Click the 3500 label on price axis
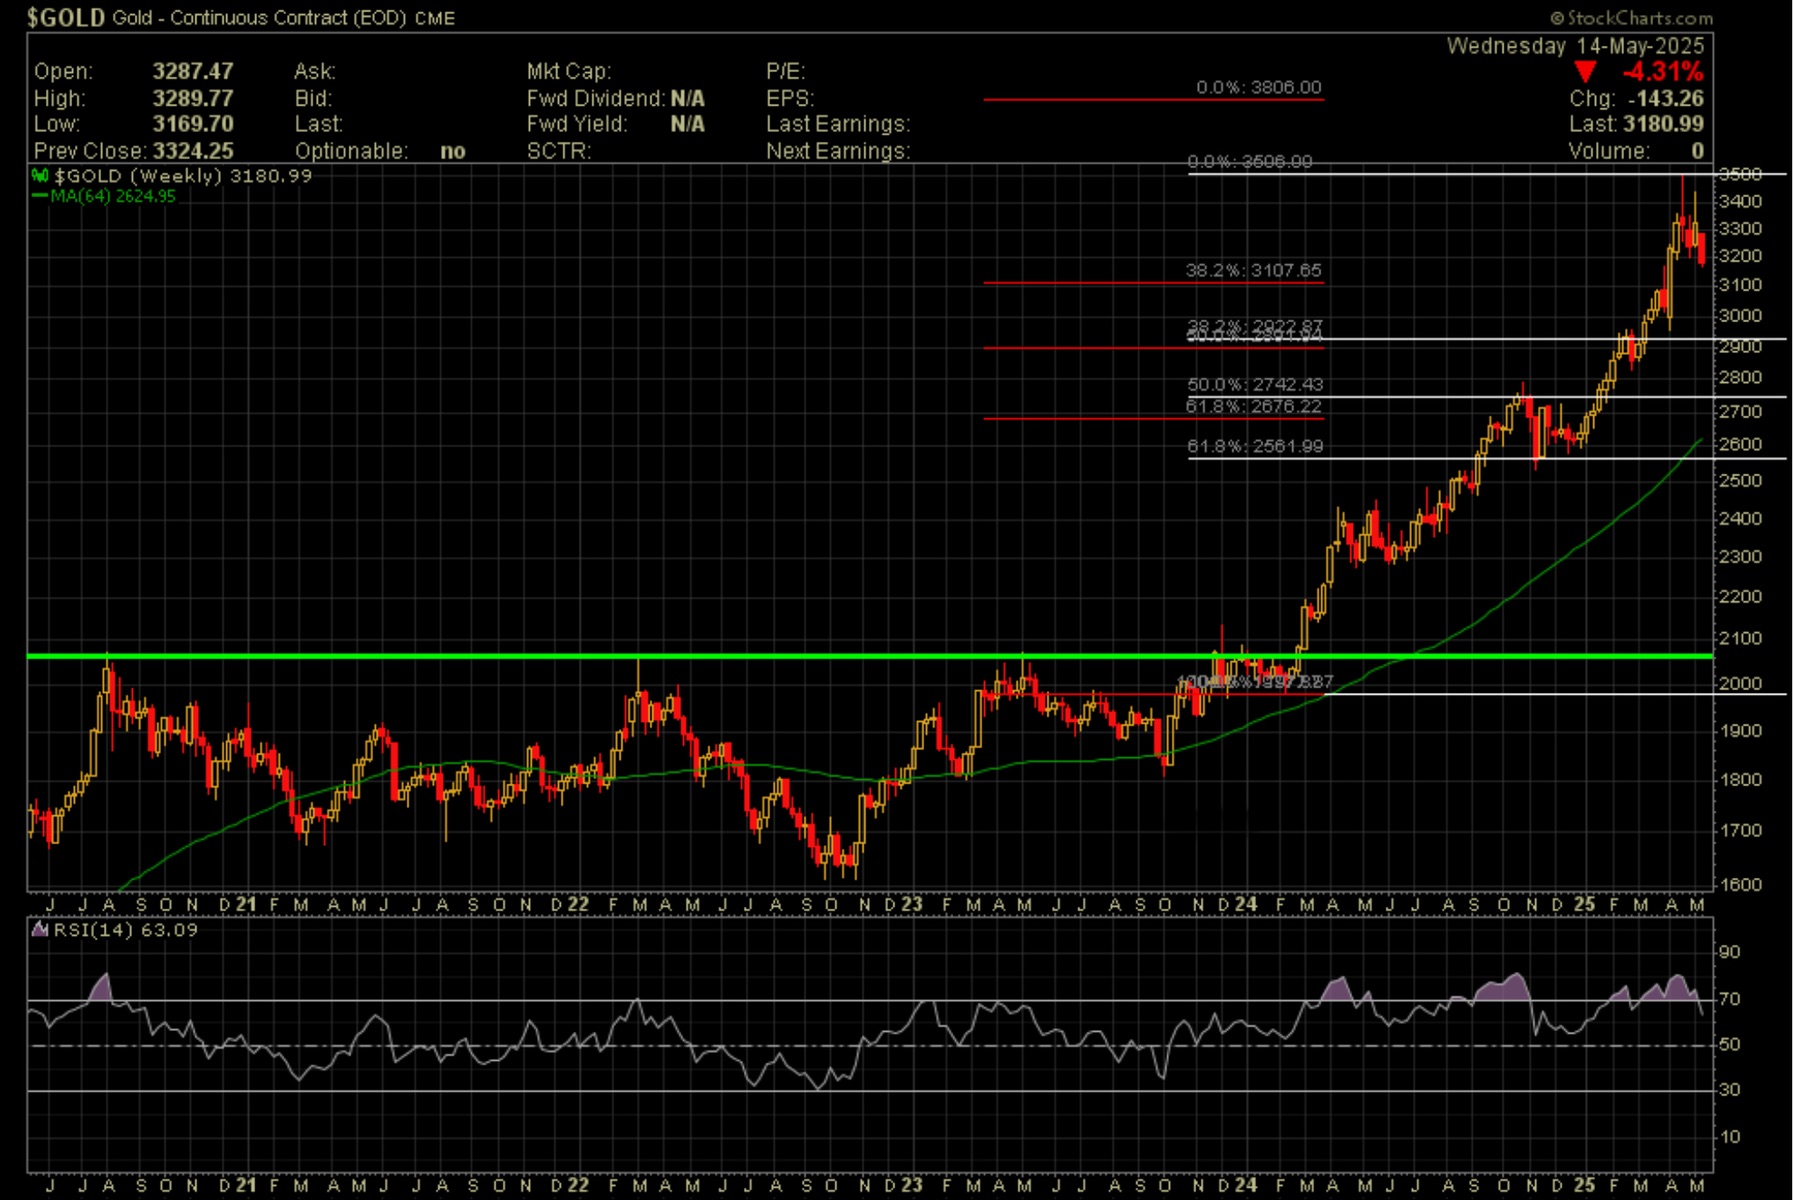 pyautogui.click(x=1739, y=174)
